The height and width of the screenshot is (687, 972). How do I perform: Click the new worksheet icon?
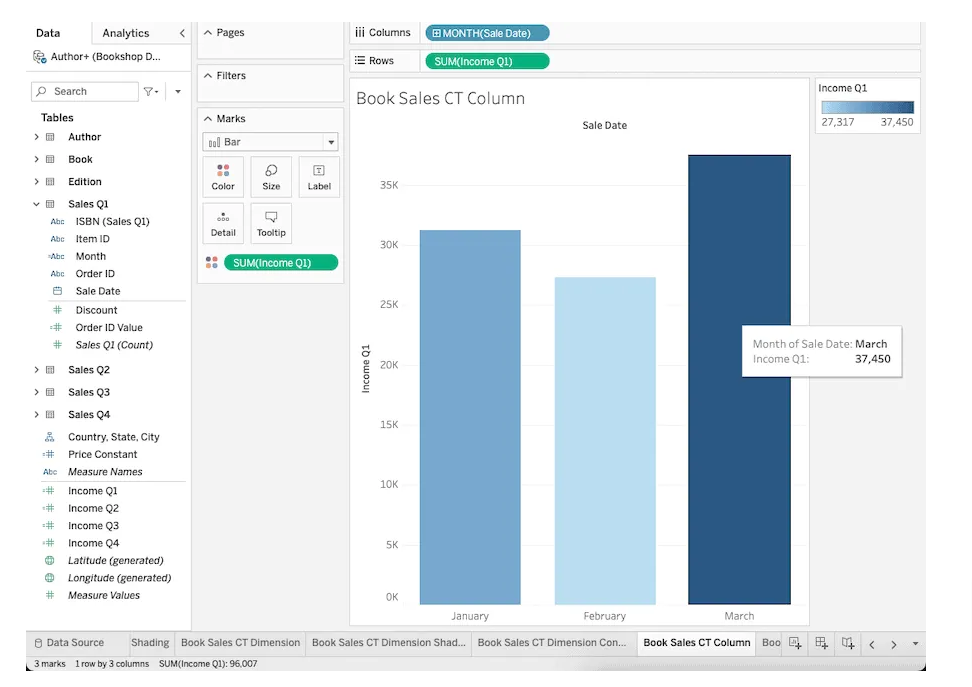[795, 643]
